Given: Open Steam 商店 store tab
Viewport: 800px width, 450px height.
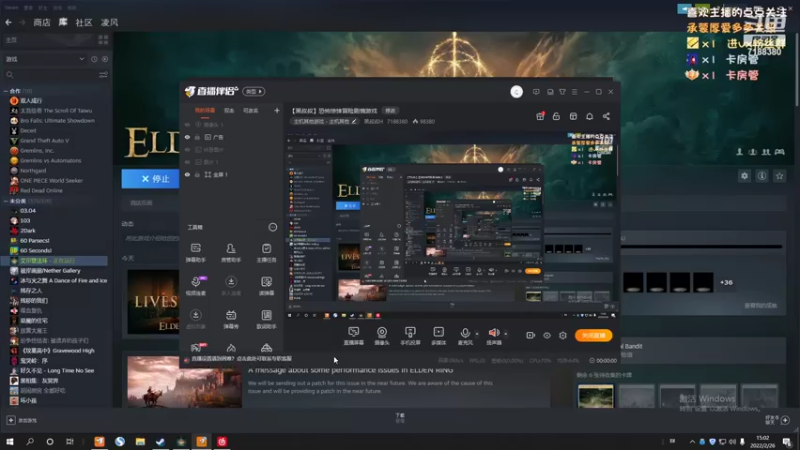Looking at the screenshot, I should pyautogui.click(x=42, y=22).
